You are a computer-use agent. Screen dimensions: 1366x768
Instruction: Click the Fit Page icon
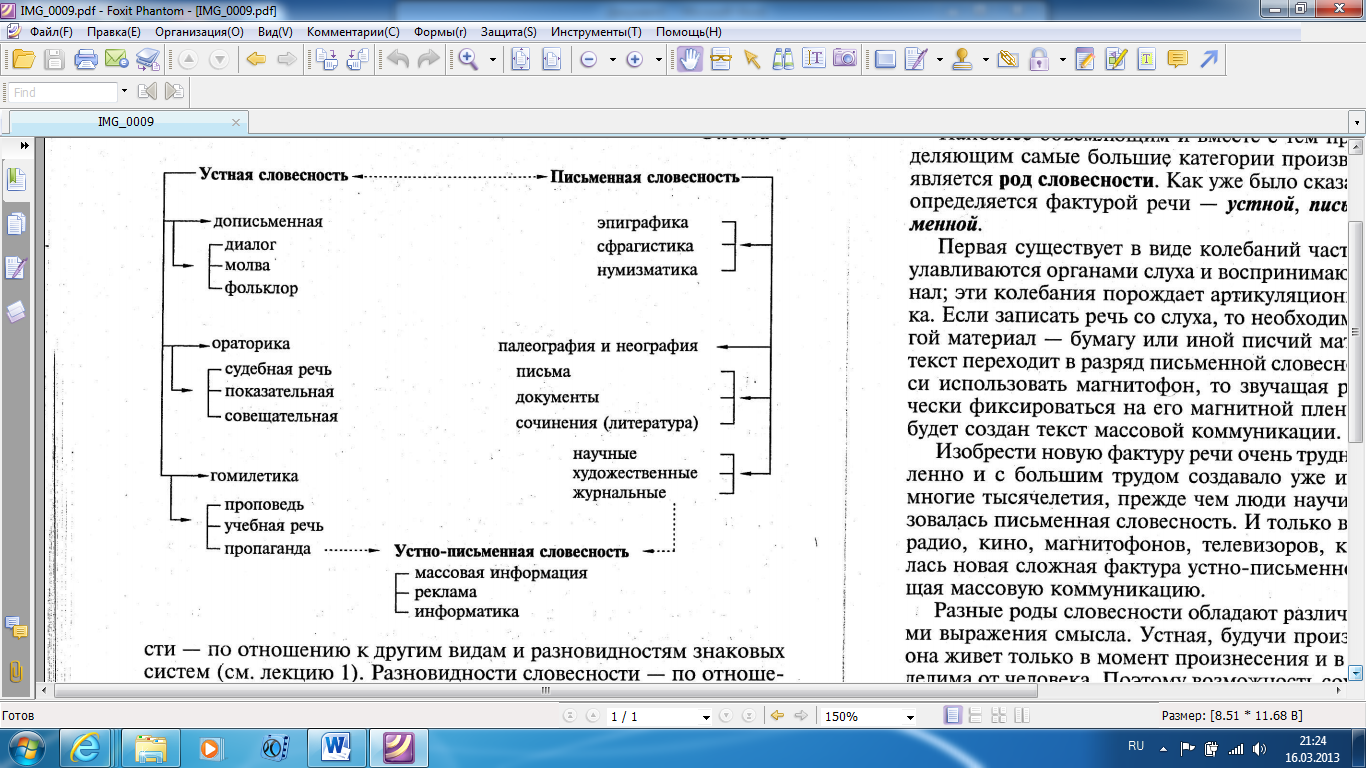click(520, 59)
